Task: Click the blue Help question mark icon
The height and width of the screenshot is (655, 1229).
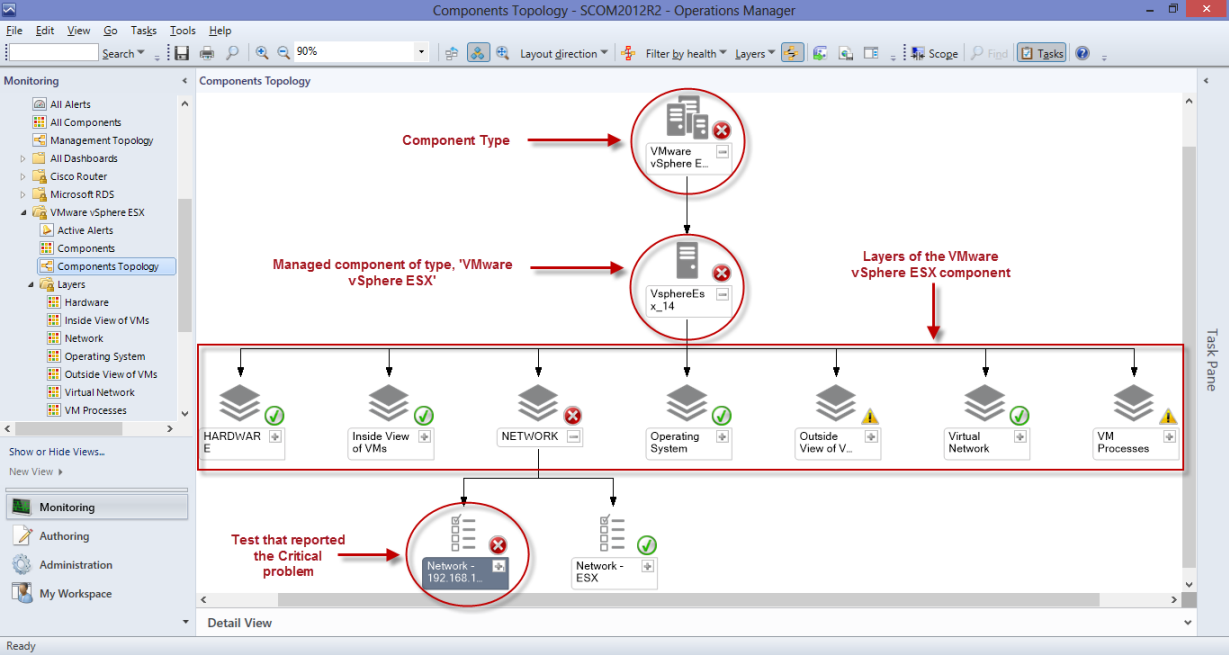Action: (x=1082, y=53)
